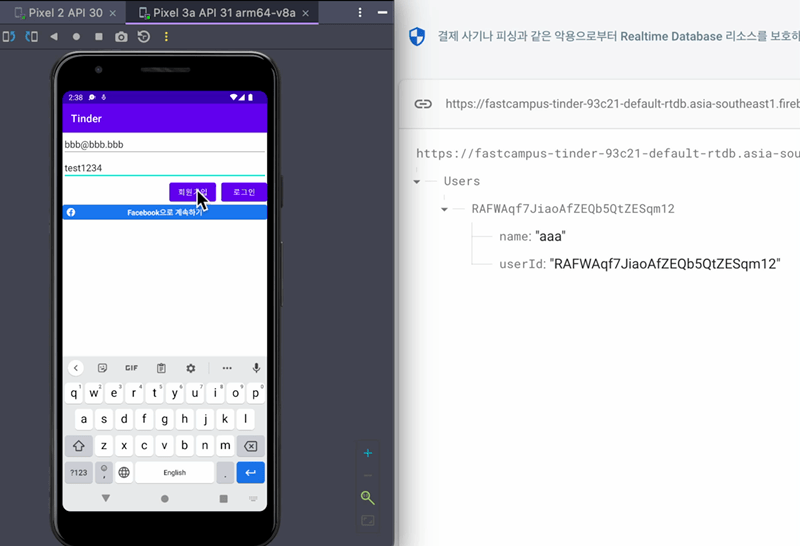
Task: Open keyboard clipboard icon
Action: tap(161, 368)
